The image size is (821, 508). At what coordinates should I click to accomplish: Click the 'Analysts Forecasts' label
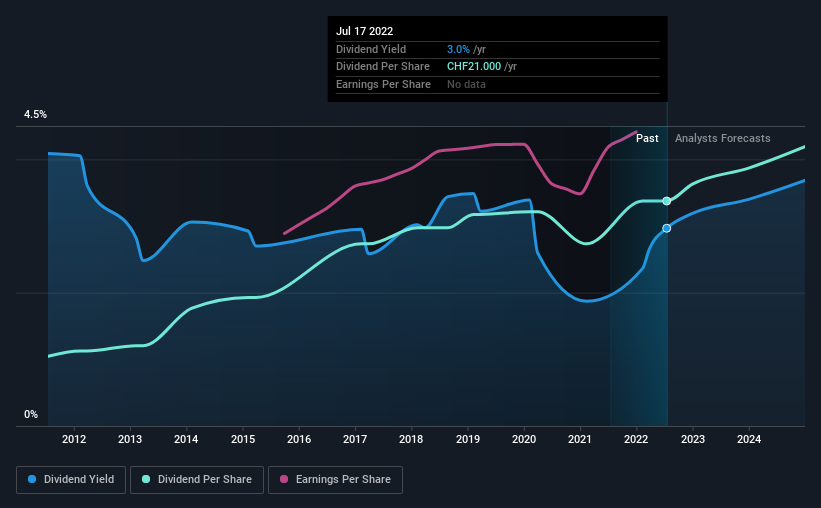point(723,138)
